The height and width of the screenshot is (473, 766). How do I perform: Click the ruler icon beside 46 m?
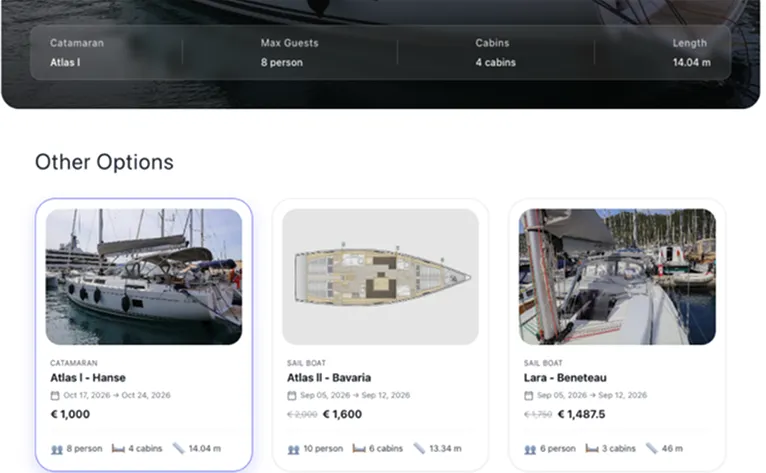[652, 448]
